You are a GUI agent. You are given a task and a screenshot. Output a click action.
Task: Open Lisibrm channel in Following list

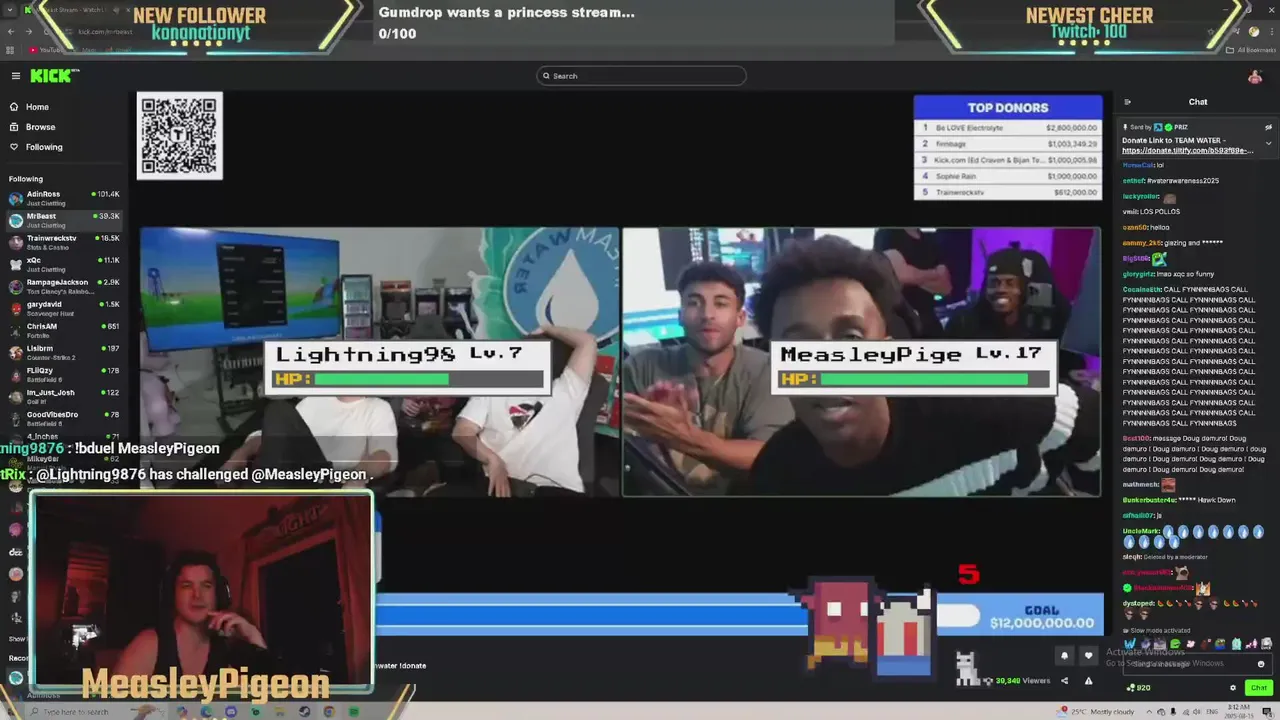(64, 352)
